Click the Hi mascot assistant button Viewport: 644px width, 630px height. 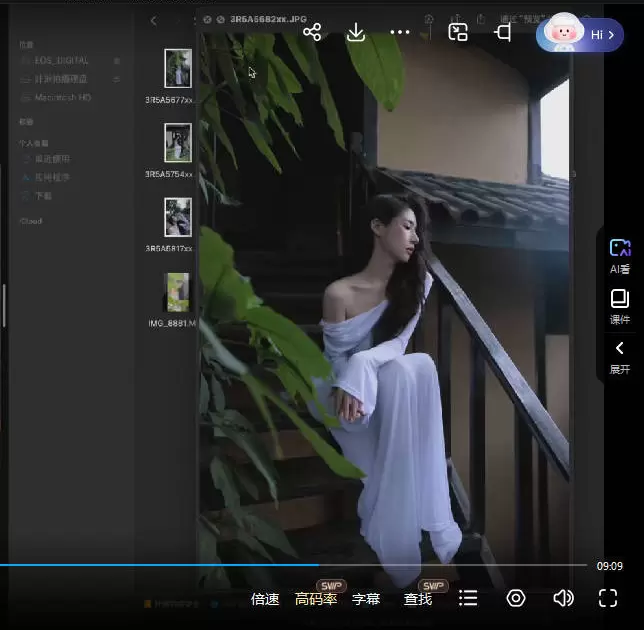[580, 34]
